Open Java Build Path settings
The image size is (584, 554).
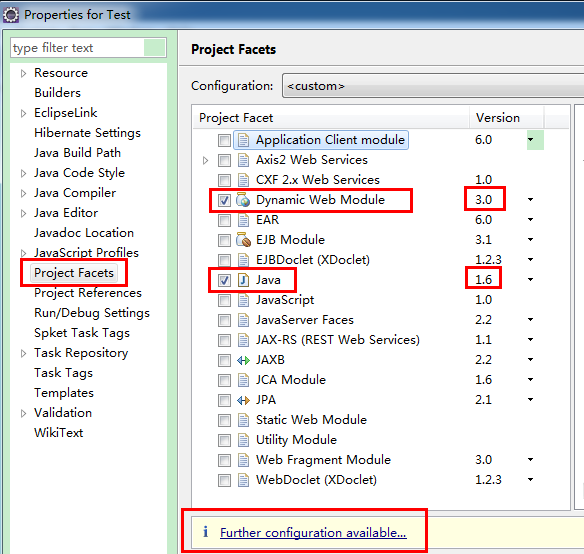click(77, 153)
